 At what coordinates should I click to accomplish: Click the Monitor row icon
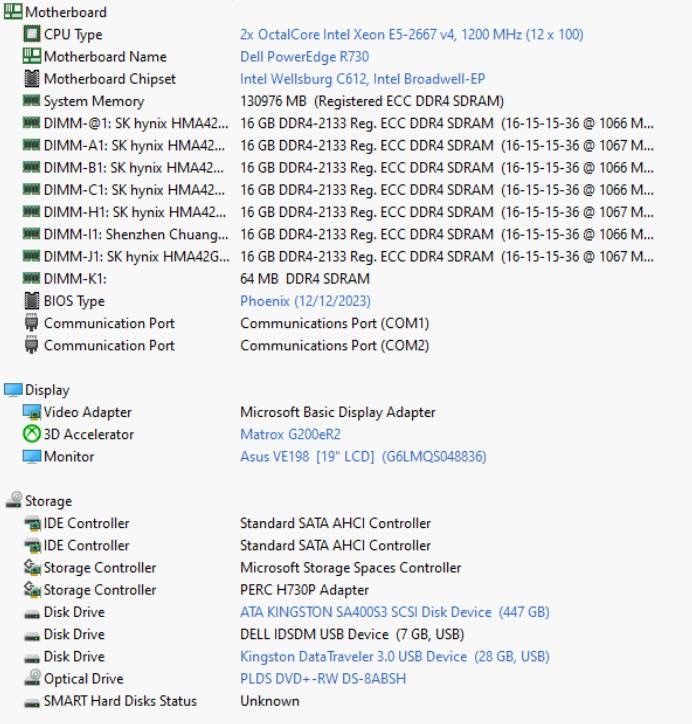click(x=31, y=457)
